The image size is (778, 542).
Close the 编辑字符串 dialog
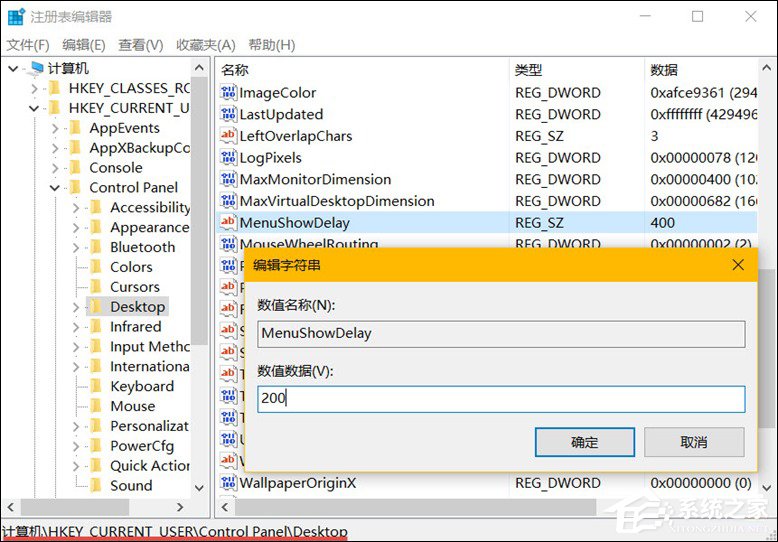point(738,265)
